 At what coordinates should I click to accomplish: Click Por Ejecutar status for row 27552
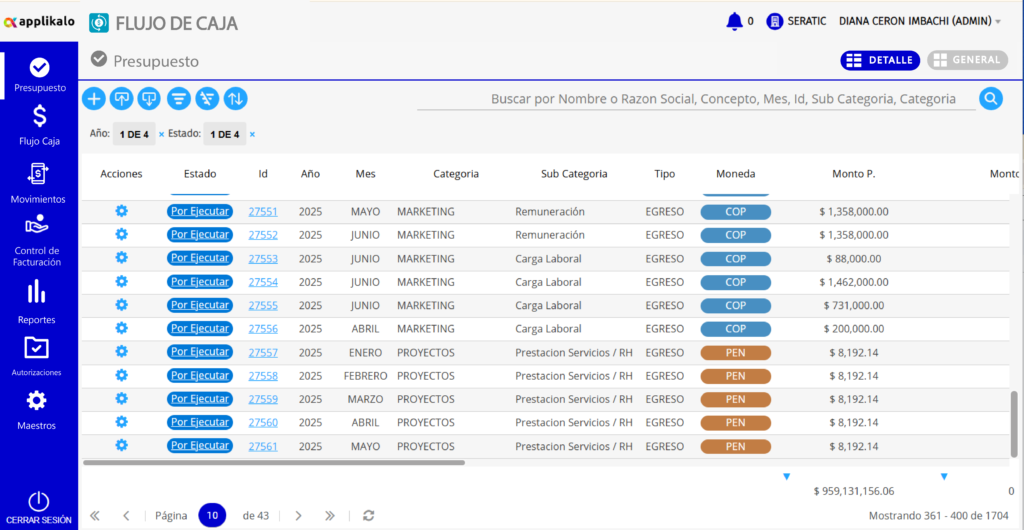click(200, 234)
